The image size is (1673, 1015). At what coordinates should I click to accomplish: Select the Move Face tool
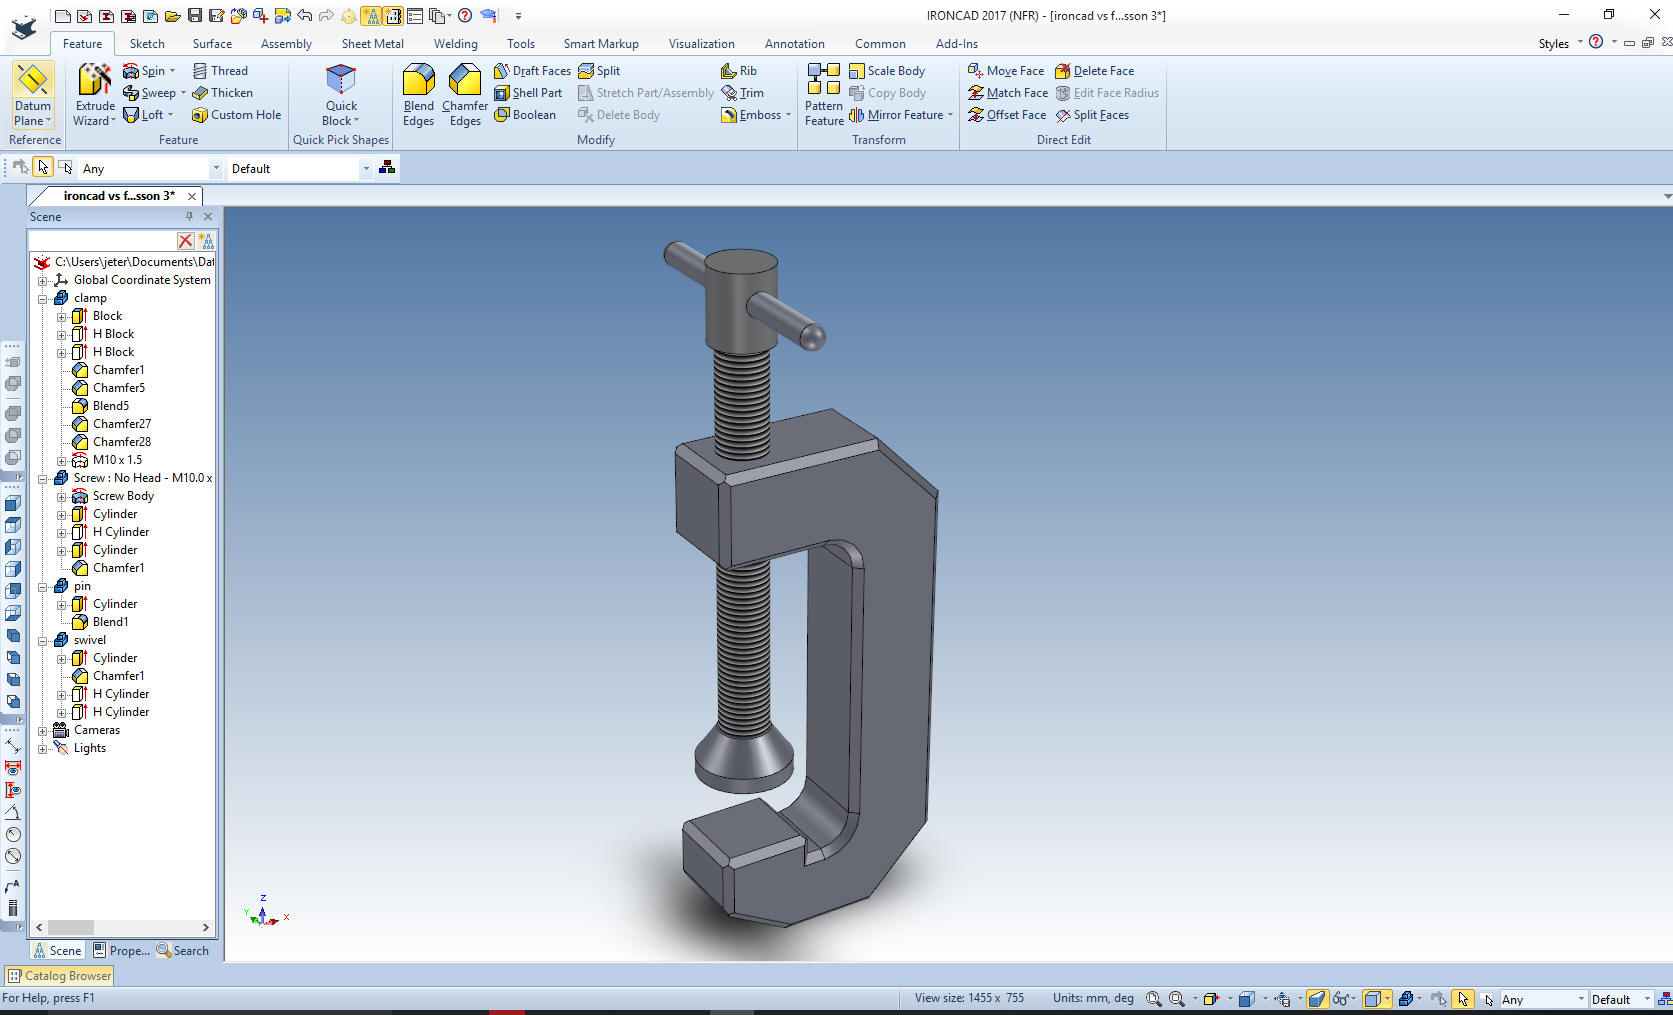pos(1006,71)
